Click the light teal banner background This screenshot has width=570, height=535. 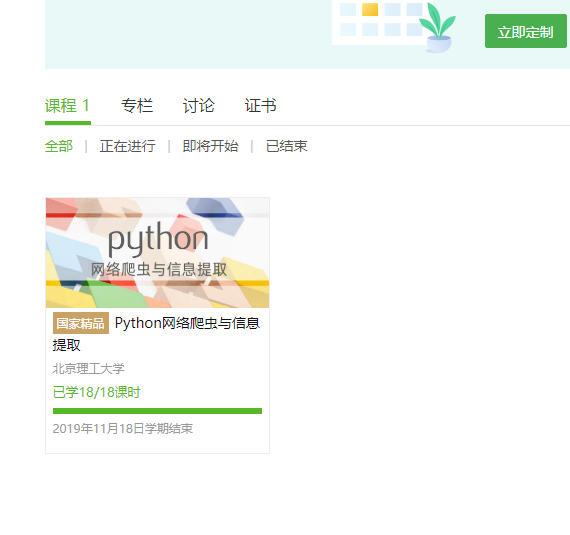pos(182,34)
